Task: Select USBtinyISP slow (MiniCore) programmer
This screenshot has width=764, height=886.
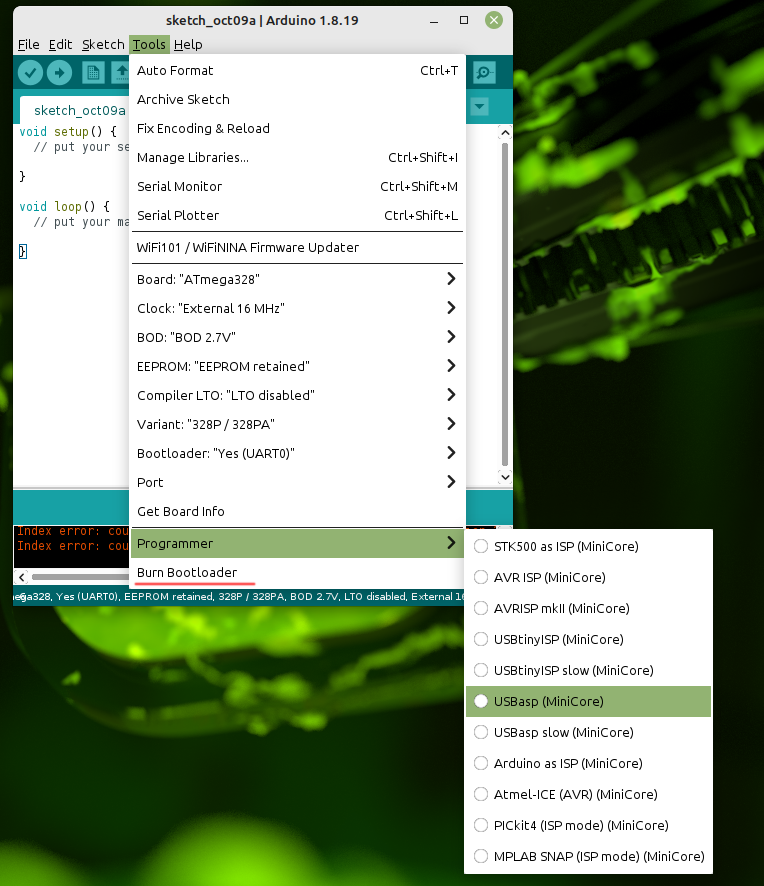Action: tap(588, 671)
